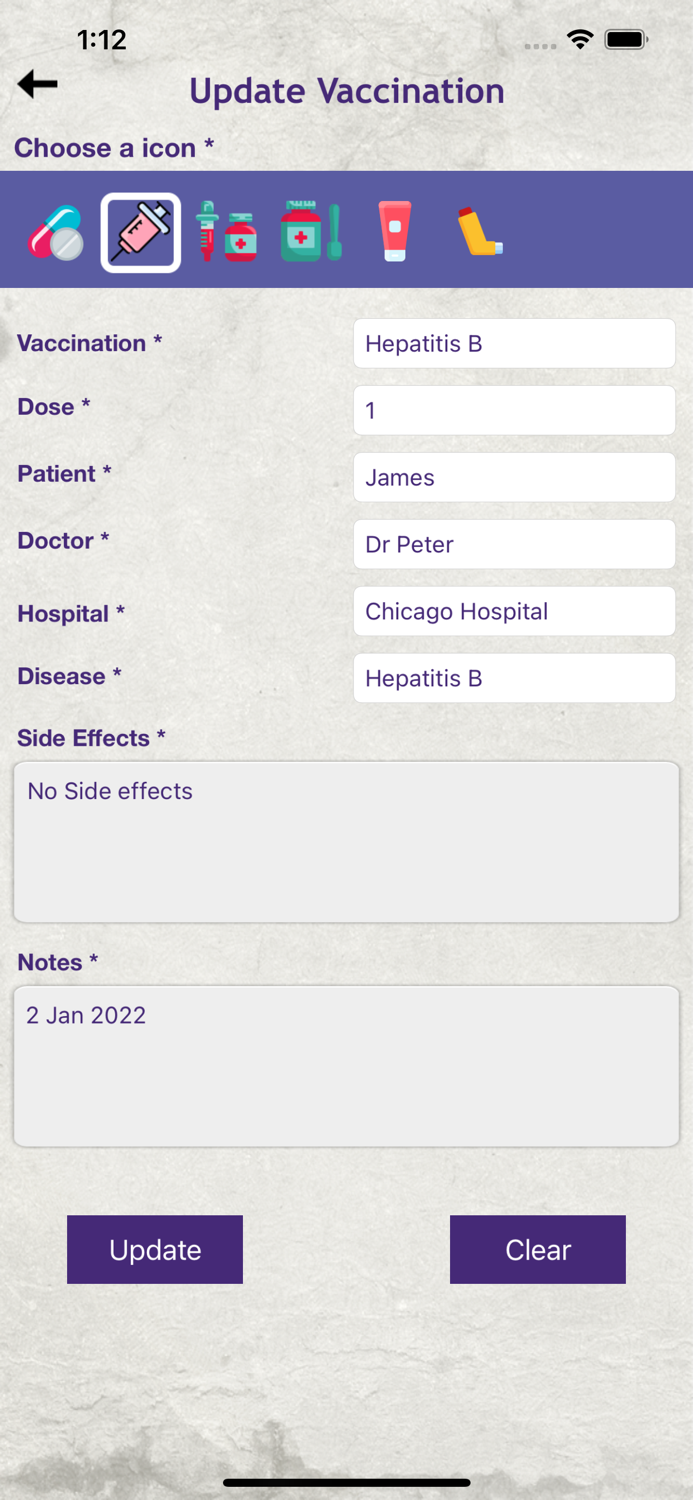This screenshot has height=1500, width=693.
Task: Click the Notes text area
Action: [346, 1065]
